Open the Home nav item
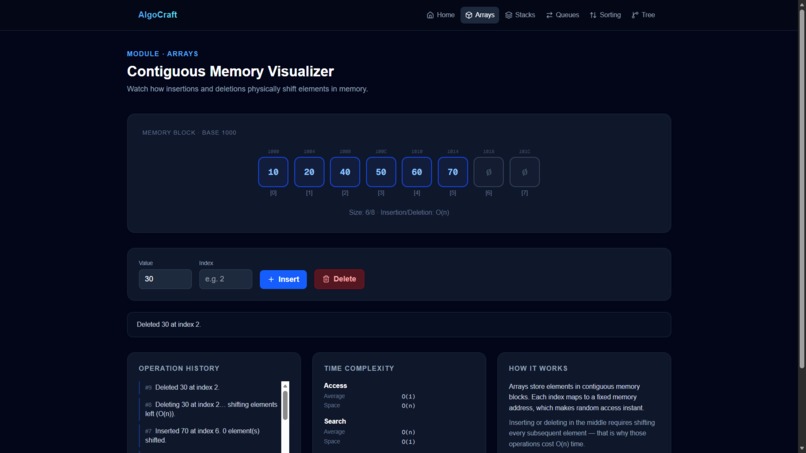 (441, 15)
